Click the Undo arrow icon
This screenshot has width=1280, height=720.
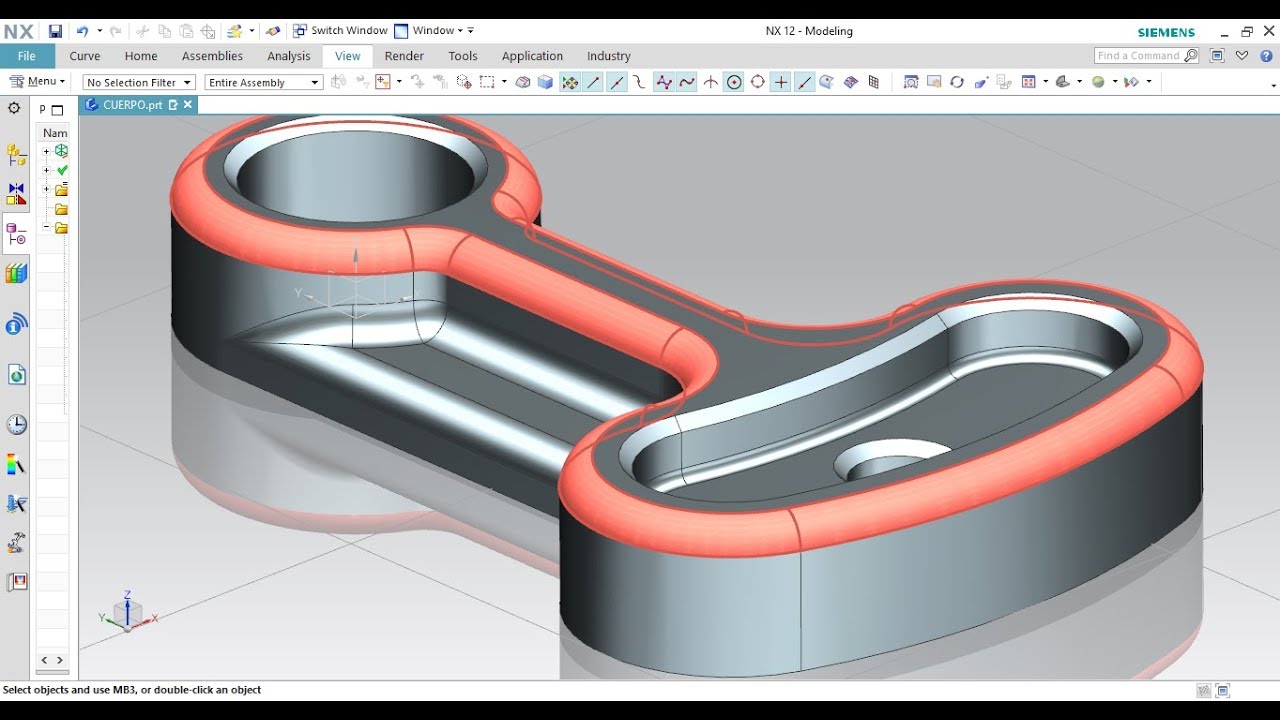(x=83, y=31)
